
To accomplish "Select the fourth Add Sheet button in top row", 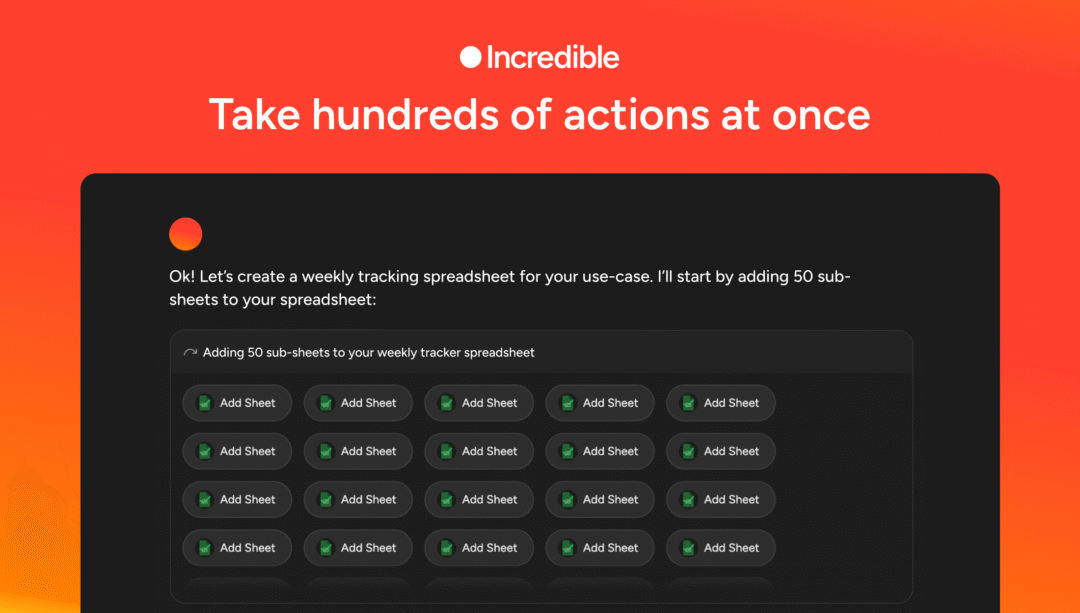I will (600, 403).
